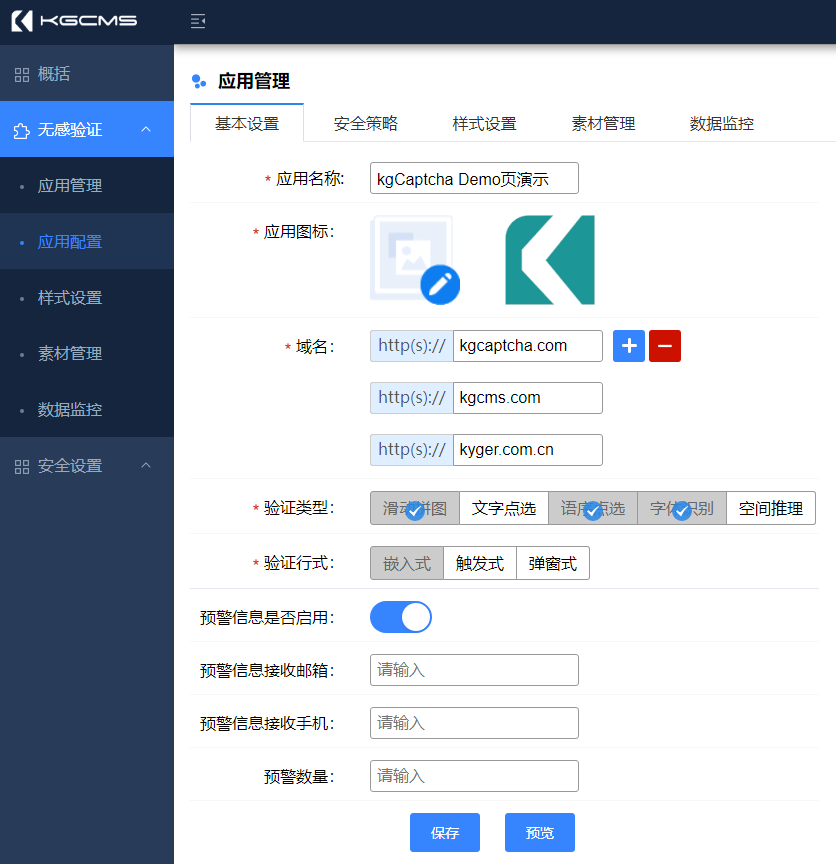Toggle the 空间推理 verification type

click(771, 508)
